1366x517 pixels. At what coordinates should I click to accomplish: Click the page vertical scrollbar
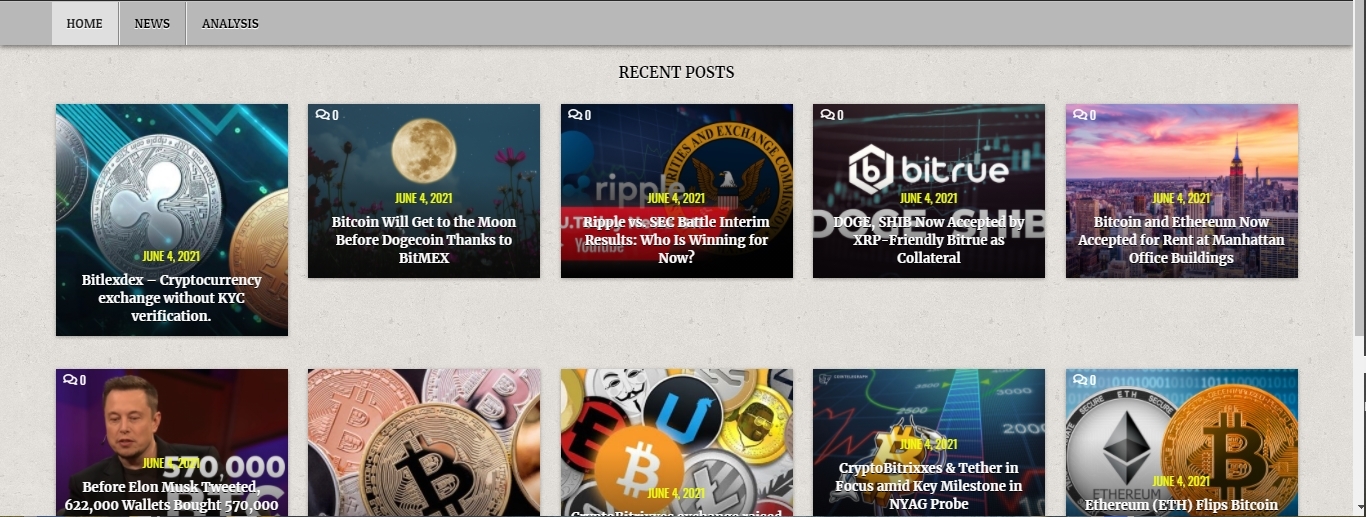(1360, 258)
